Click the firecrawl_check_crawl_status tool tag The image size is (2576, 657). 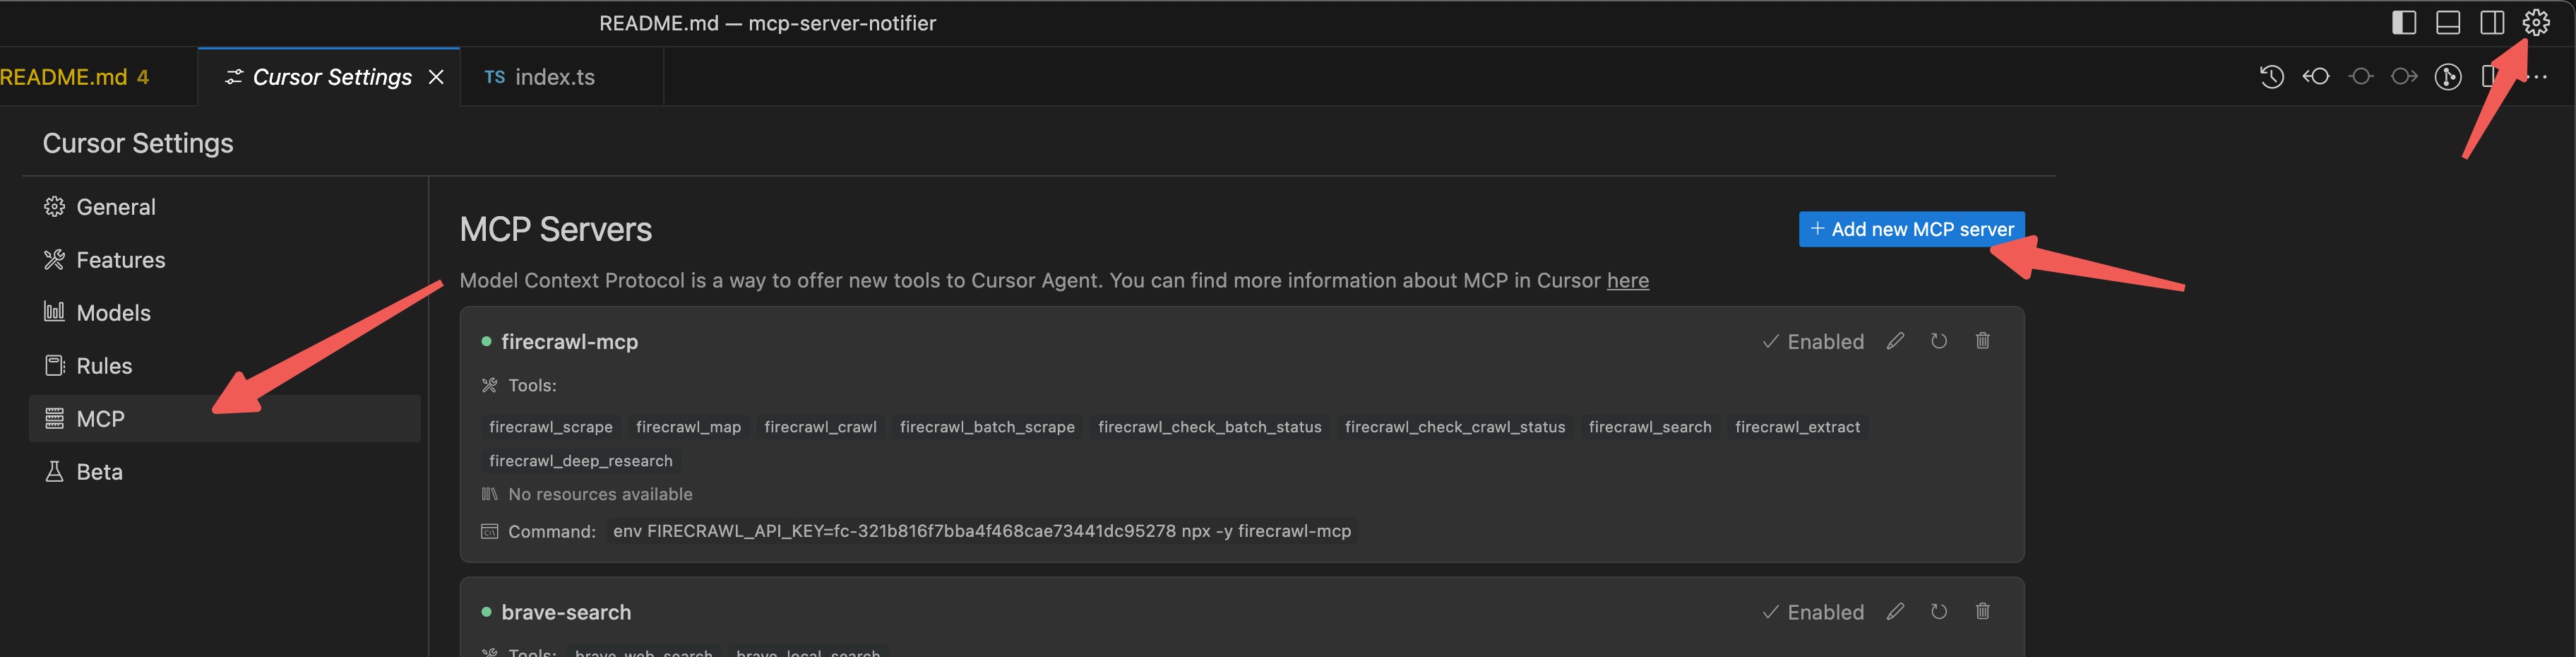coord(1454,427)
